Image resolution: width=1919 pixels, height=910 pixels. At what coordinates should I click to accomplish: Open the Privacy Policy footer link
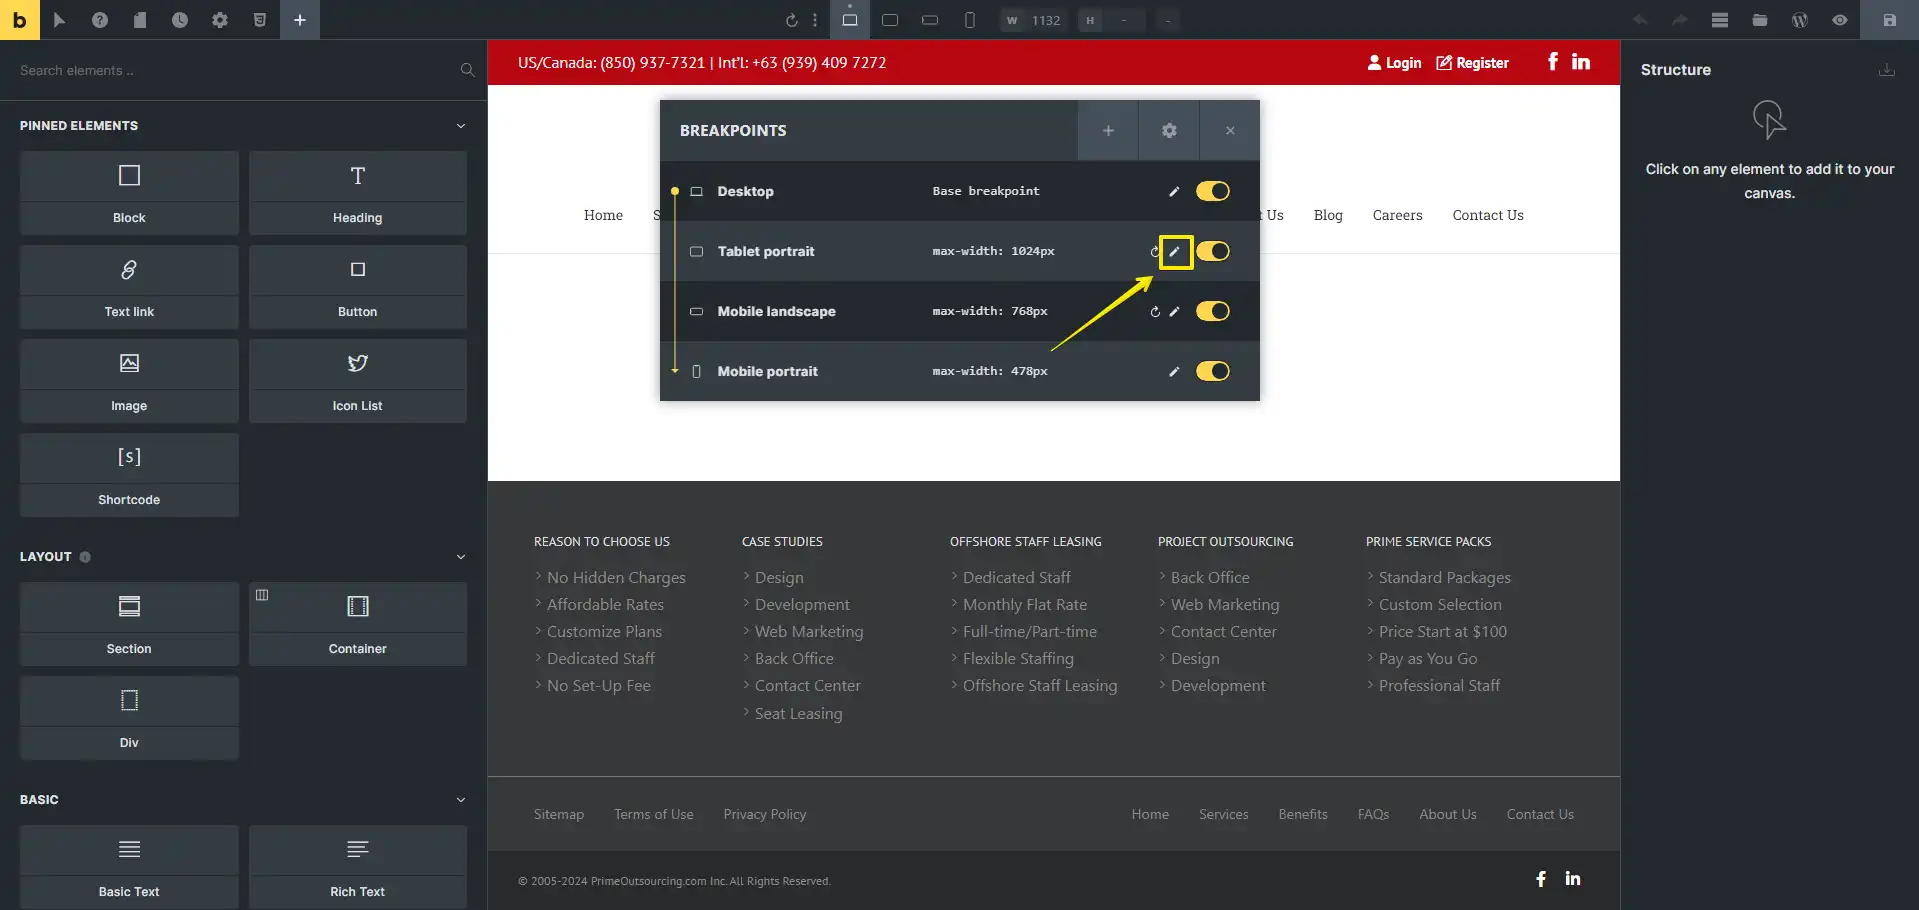pyautogui.click(x=765, y=814)
